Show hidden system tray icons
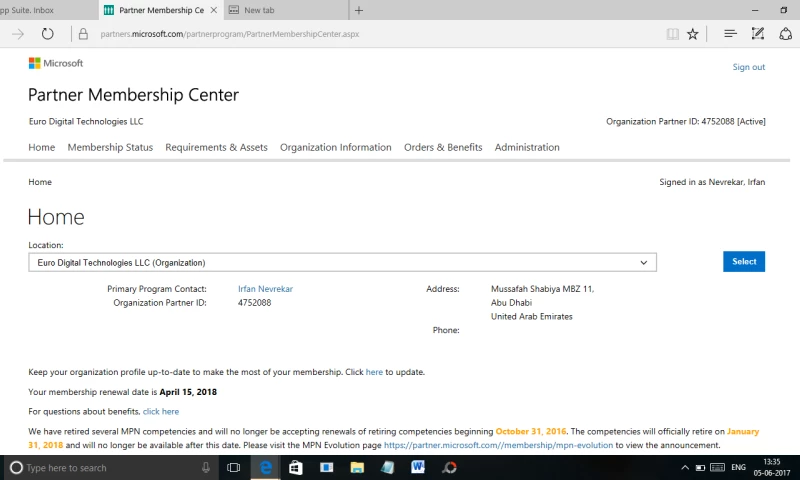The height and width of the screenshot is (480, 800). [x=685, y=467]
